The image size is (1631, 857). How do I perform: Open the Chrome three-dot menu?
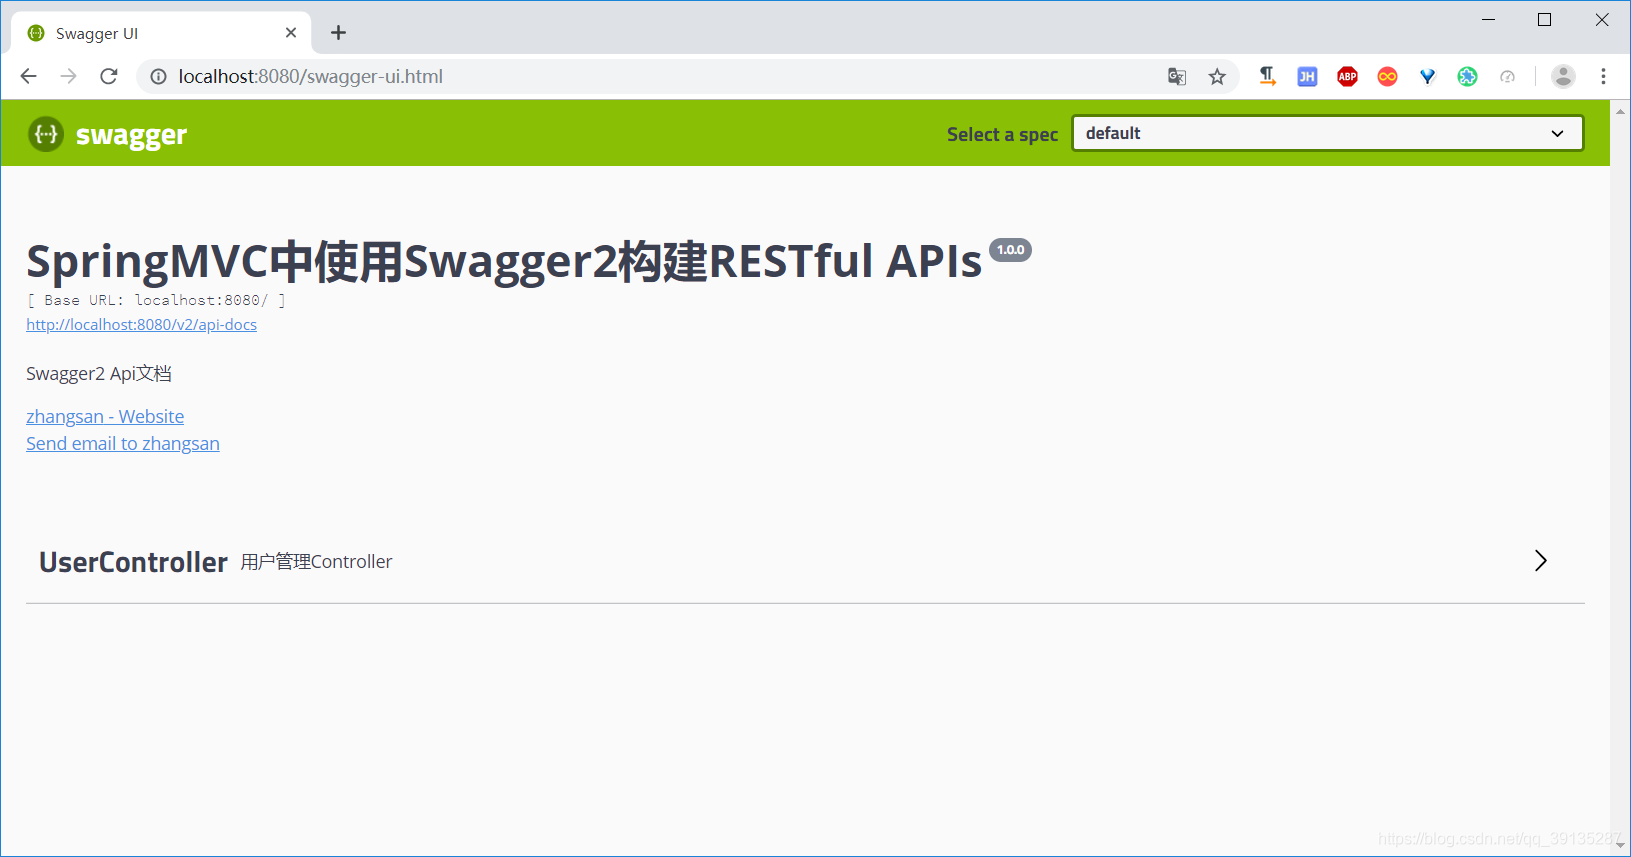(x=1603, y=76)
